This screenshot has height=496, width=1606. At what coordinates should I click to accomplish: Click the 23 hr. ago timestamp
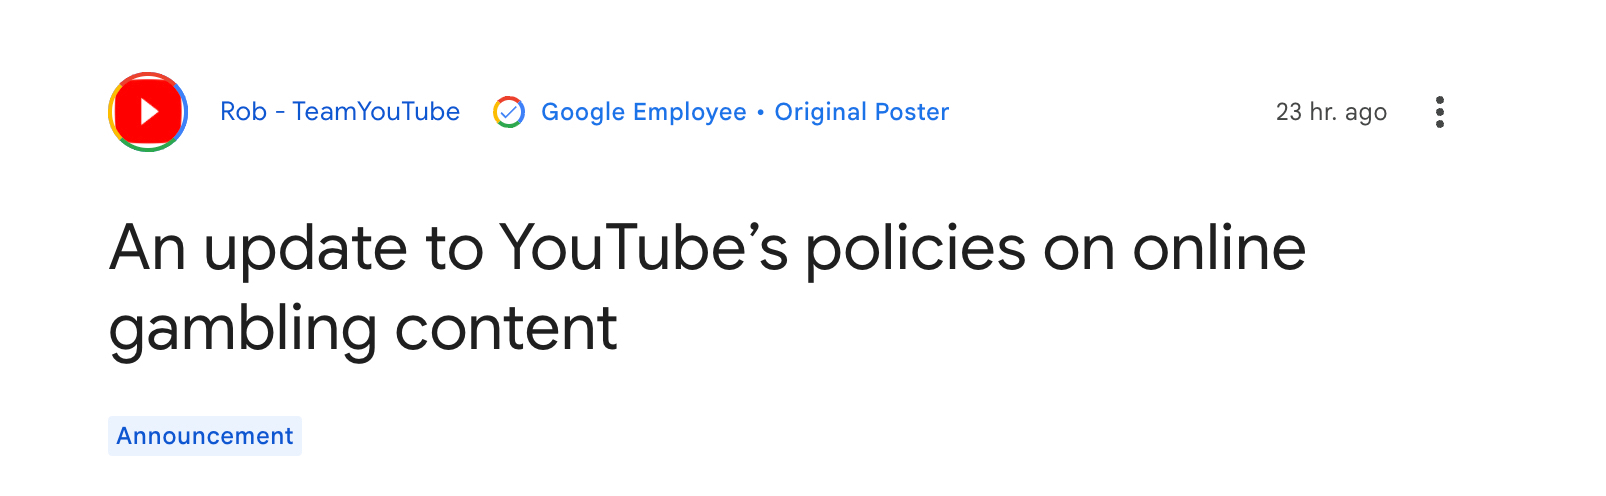coord(1331,112)
